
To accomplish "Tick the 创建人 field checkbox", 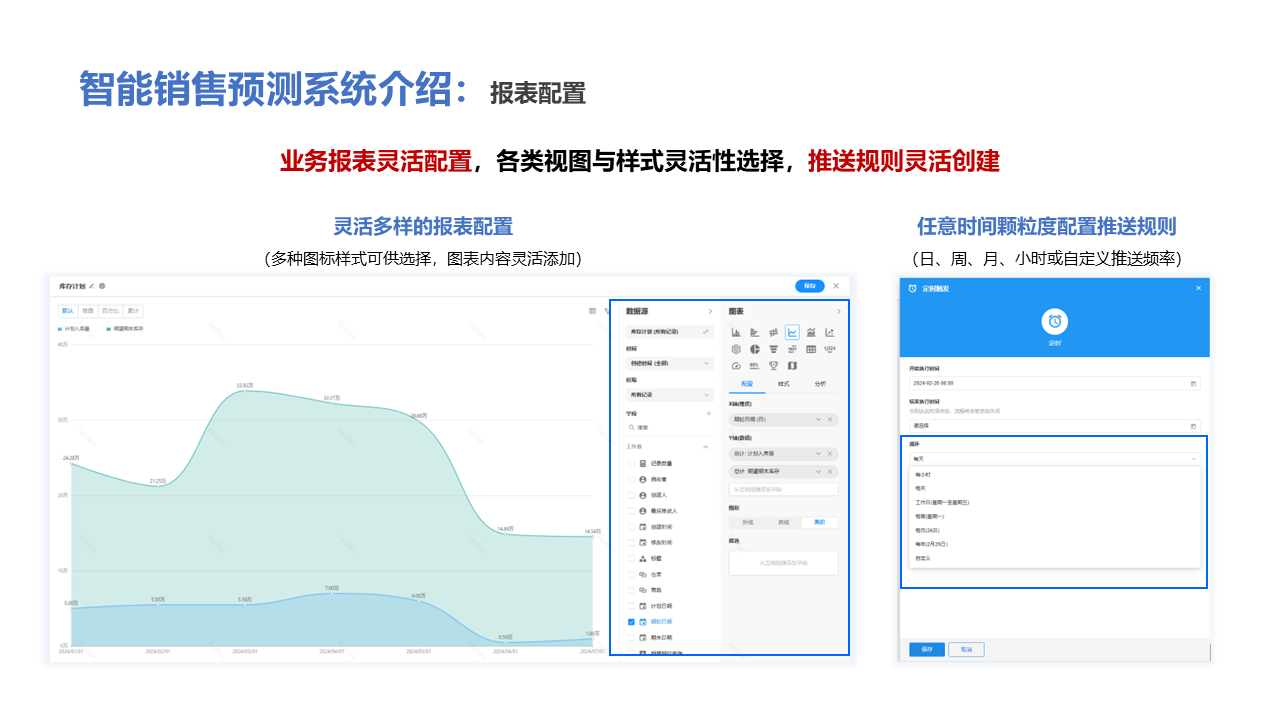I will pyautogui.click(x=631, y=495).
